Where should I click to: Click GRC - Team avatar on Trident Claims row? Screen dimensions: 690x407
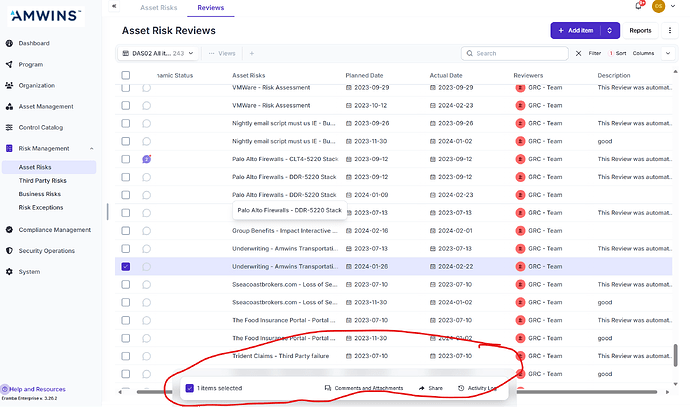pos(520,356)
